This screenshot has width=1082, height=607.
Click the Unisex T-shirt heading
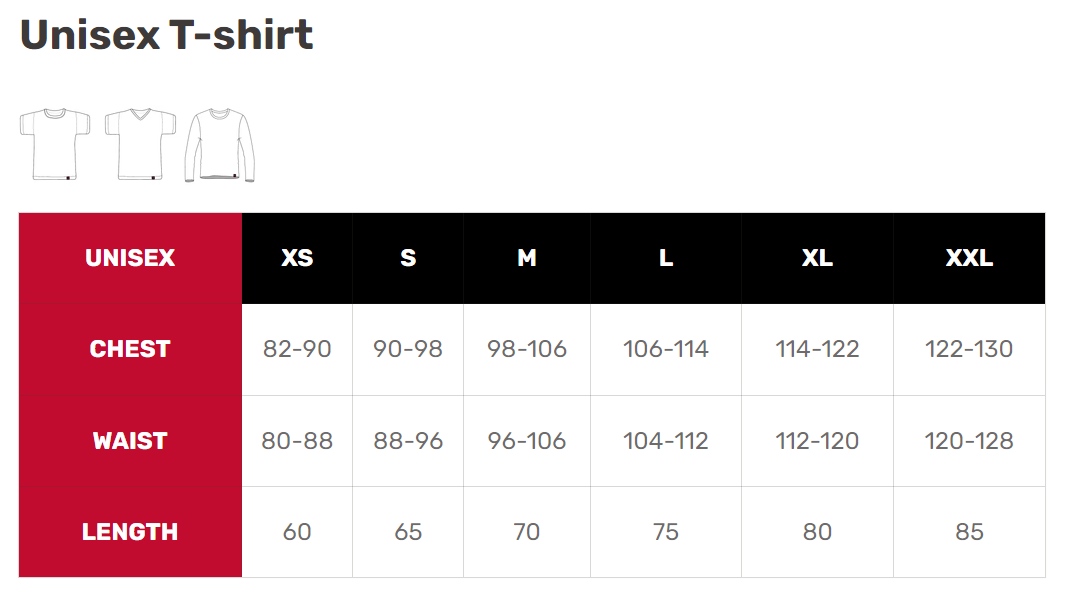[x=166, y=35]
